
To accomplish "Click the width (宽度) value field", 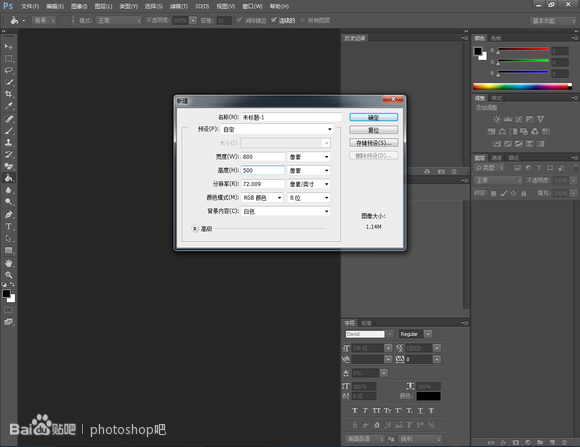I will [263, 157].
